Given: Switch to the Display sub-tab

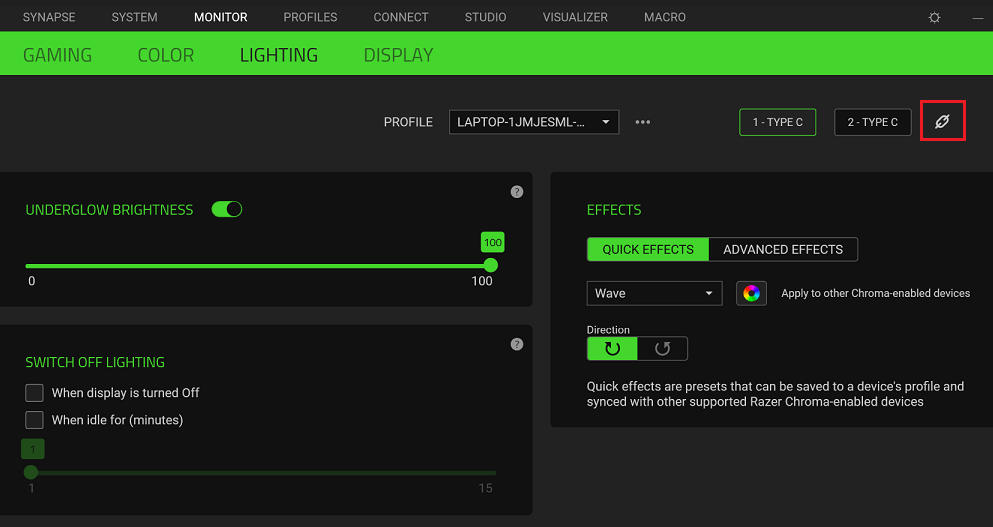Looking at the screenshot, I should click(398, 55).
